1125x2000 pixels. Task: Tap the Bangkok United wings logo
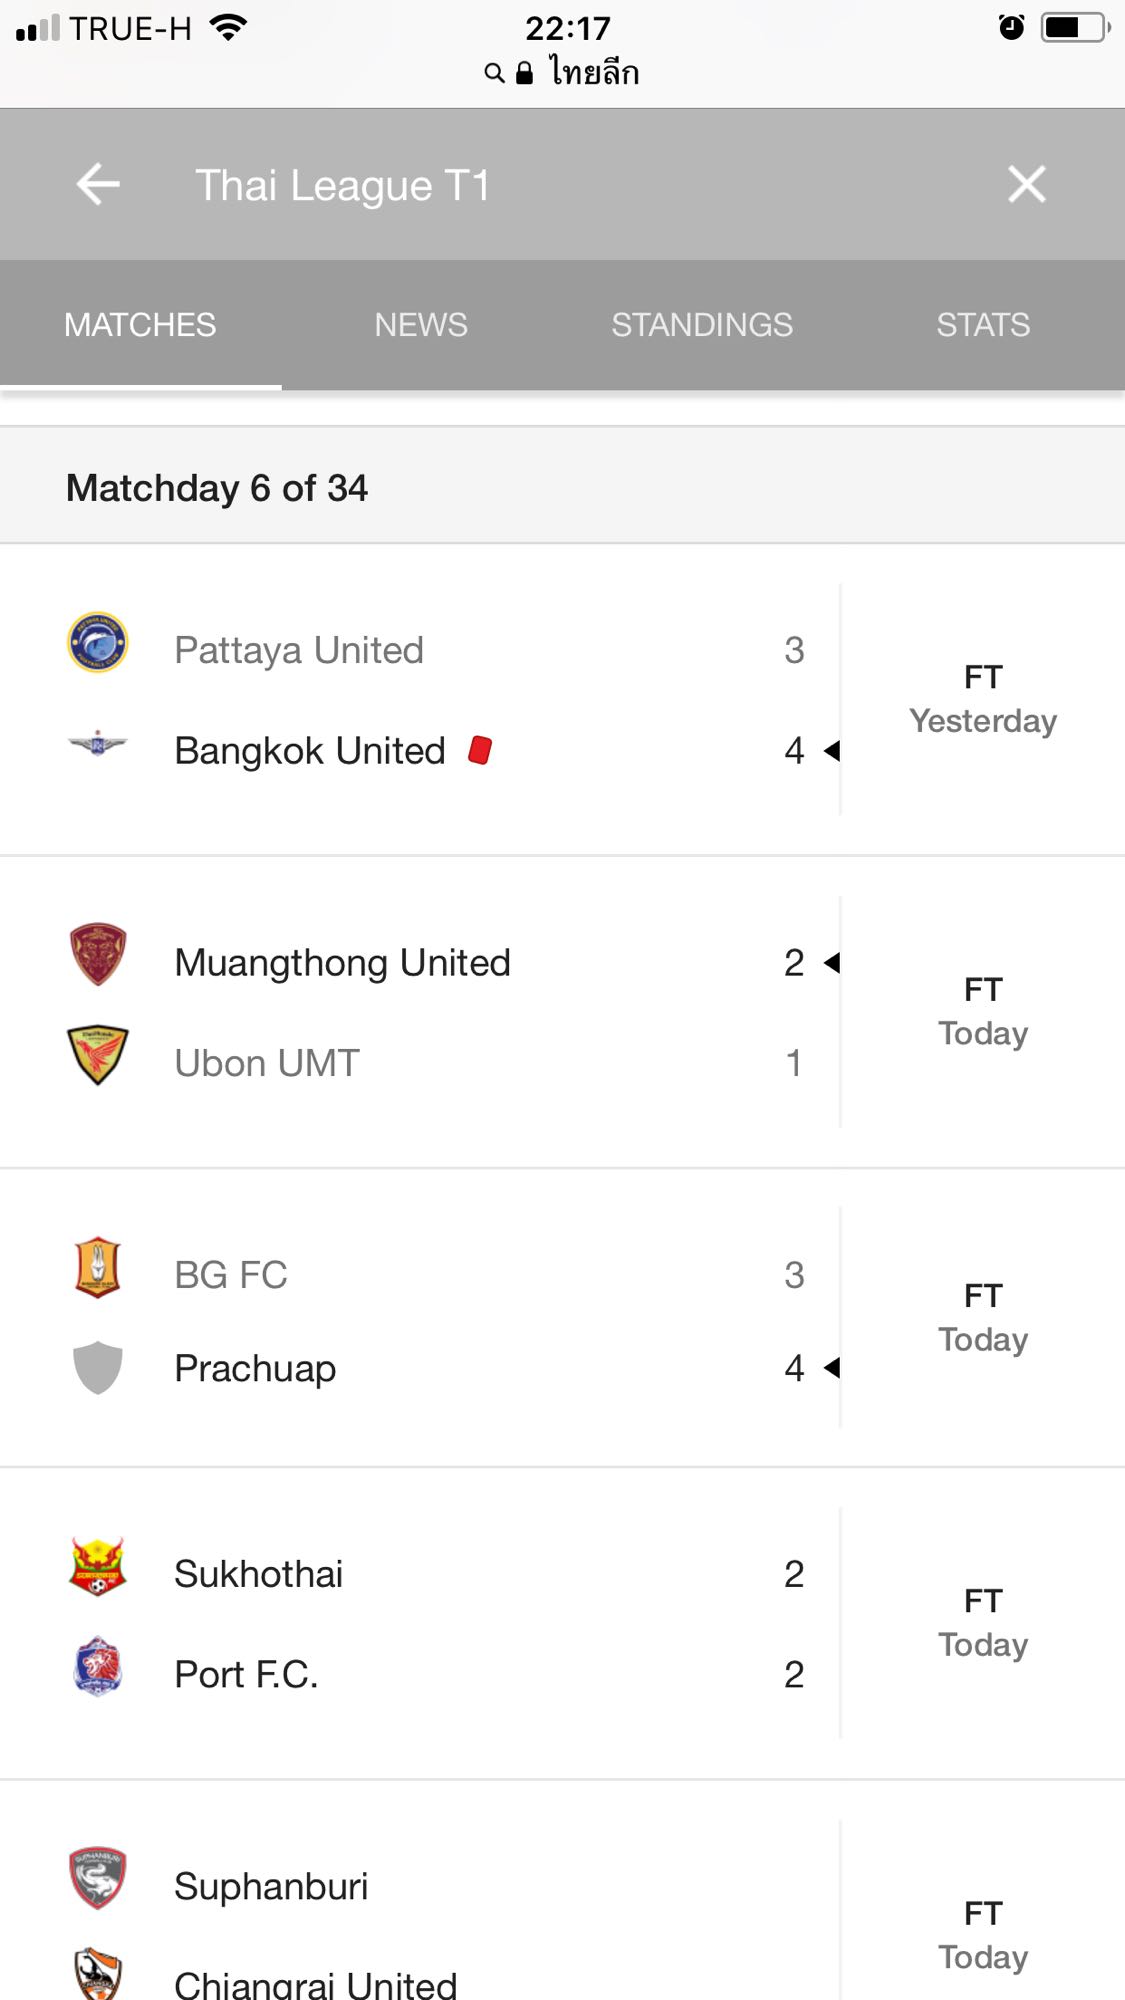(97, 744)
